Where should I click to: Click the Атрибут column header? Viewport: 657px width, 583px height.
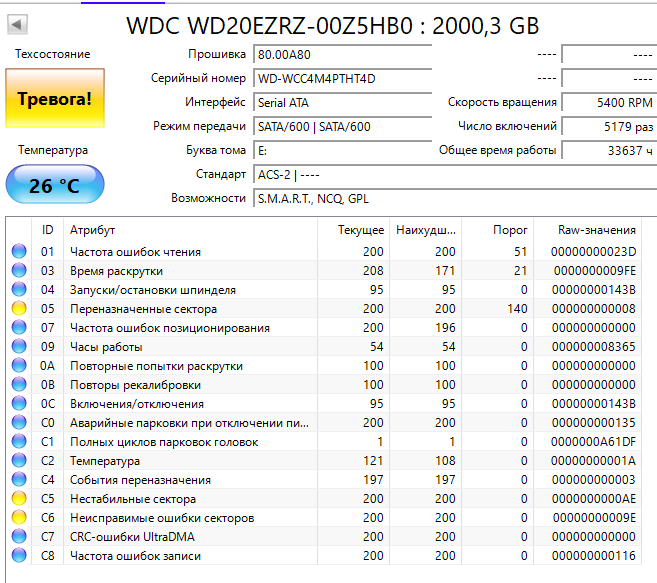tap(191, 230)
